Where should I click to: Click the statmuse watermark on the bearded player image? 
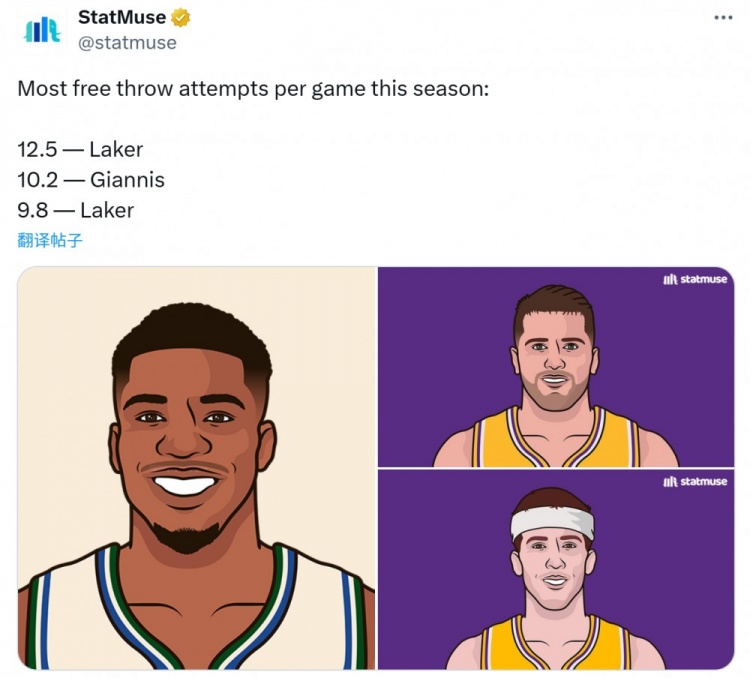695,280
